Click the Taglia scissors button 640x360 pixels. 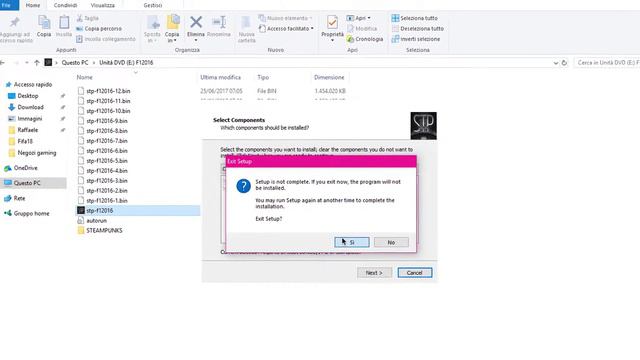pyautogui.click(x=88, y=18)
